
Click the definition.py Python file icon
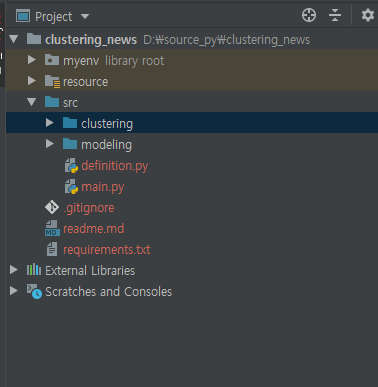71,166
